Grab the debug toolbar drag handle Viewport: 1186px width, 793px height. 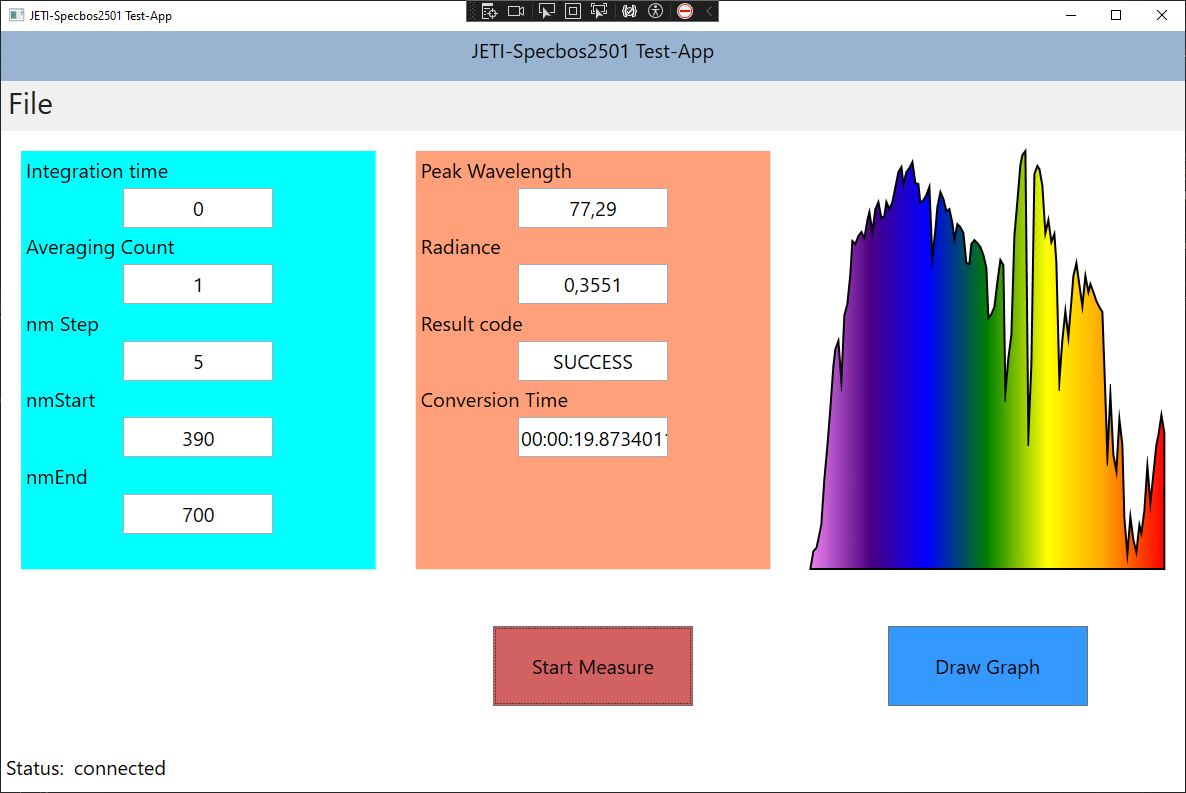click(473, 11)
